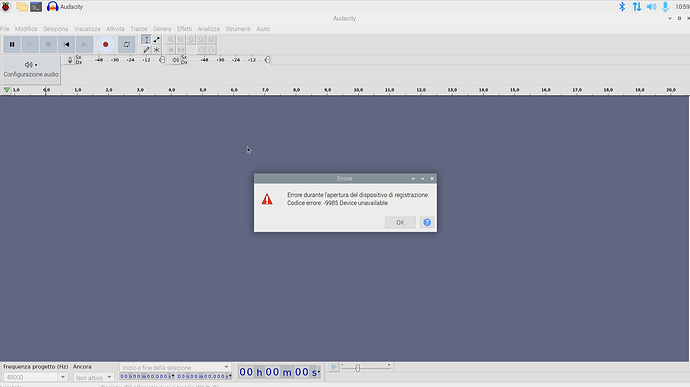Launch the terminal from the taskbar
Image resolution: width=690 pixels, height=387 pixels.
point(36,7)
